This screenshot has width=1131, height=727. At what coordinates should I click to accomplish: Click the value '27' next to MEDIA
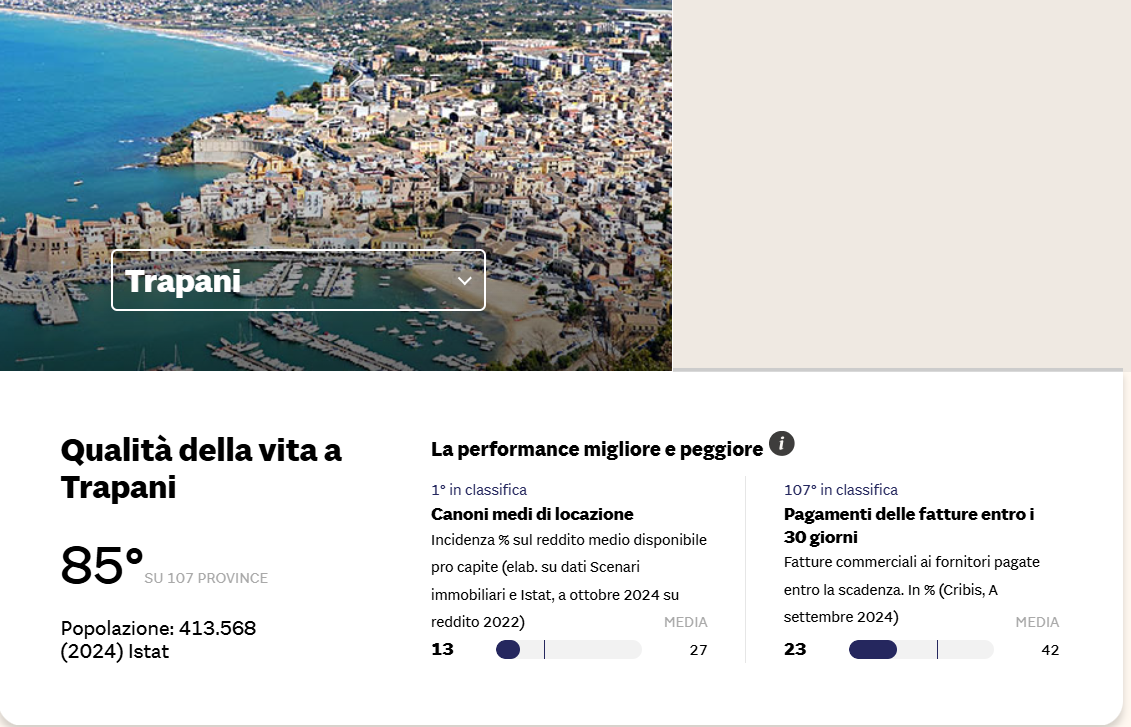click(x=699, y=649)
